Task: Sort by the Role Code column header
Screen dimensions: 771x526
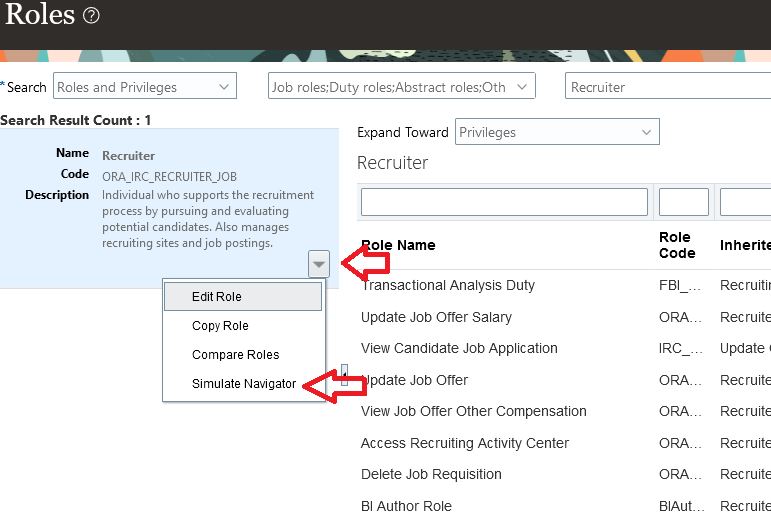Action: (677, 245)
